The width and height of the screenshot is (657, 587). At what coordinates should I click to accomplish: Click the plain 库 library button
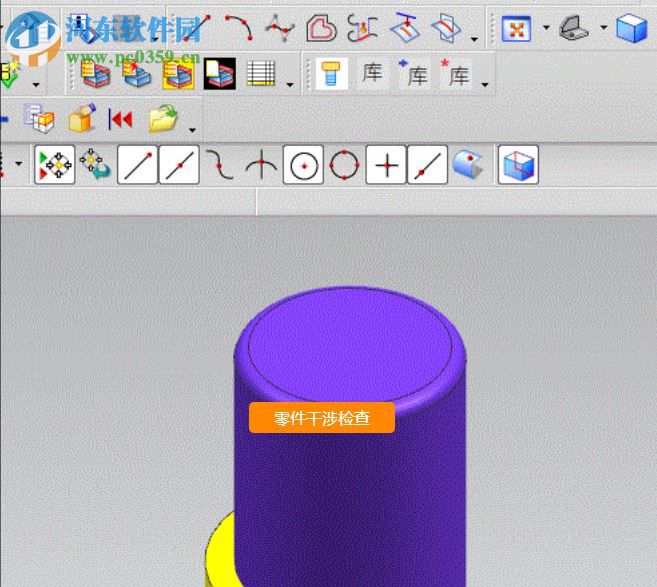point(372,73)
